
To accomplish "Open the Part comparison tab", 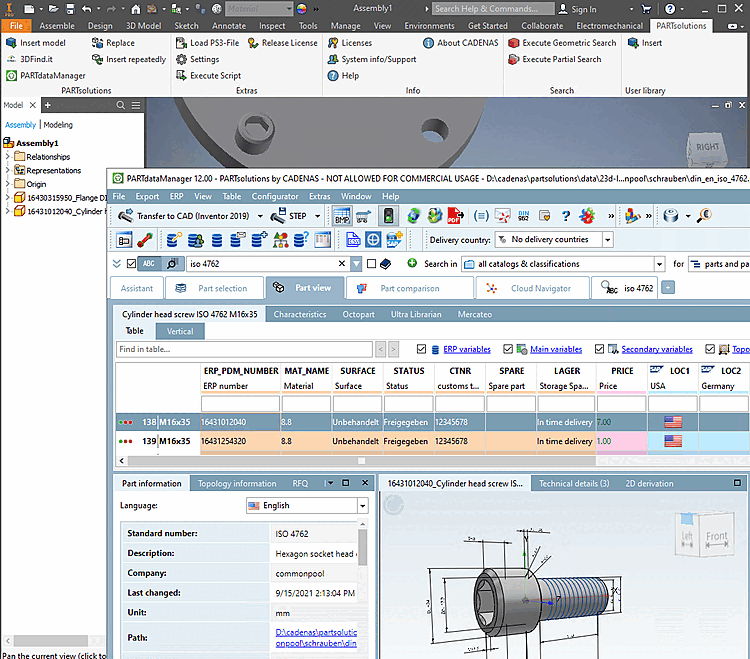I will pyautogui.click(x=410, y=289).
